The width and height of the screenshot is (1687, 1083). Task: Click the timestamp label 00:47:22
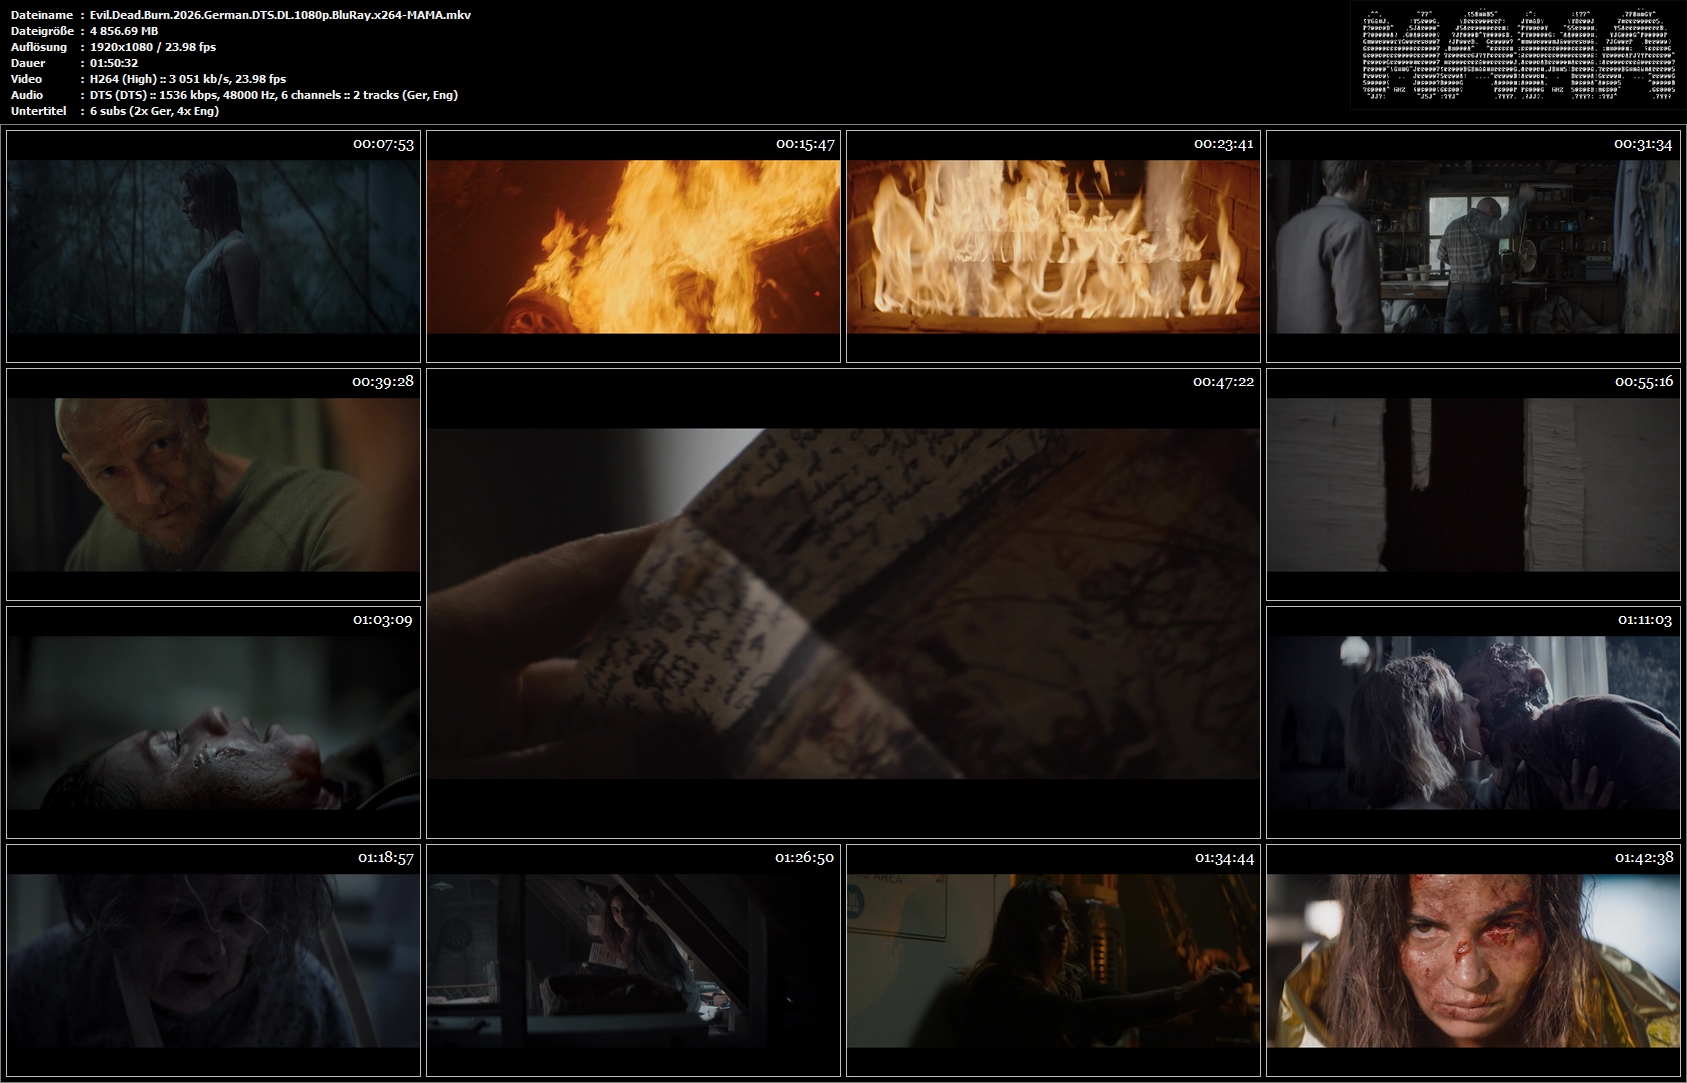point(1223,381)
